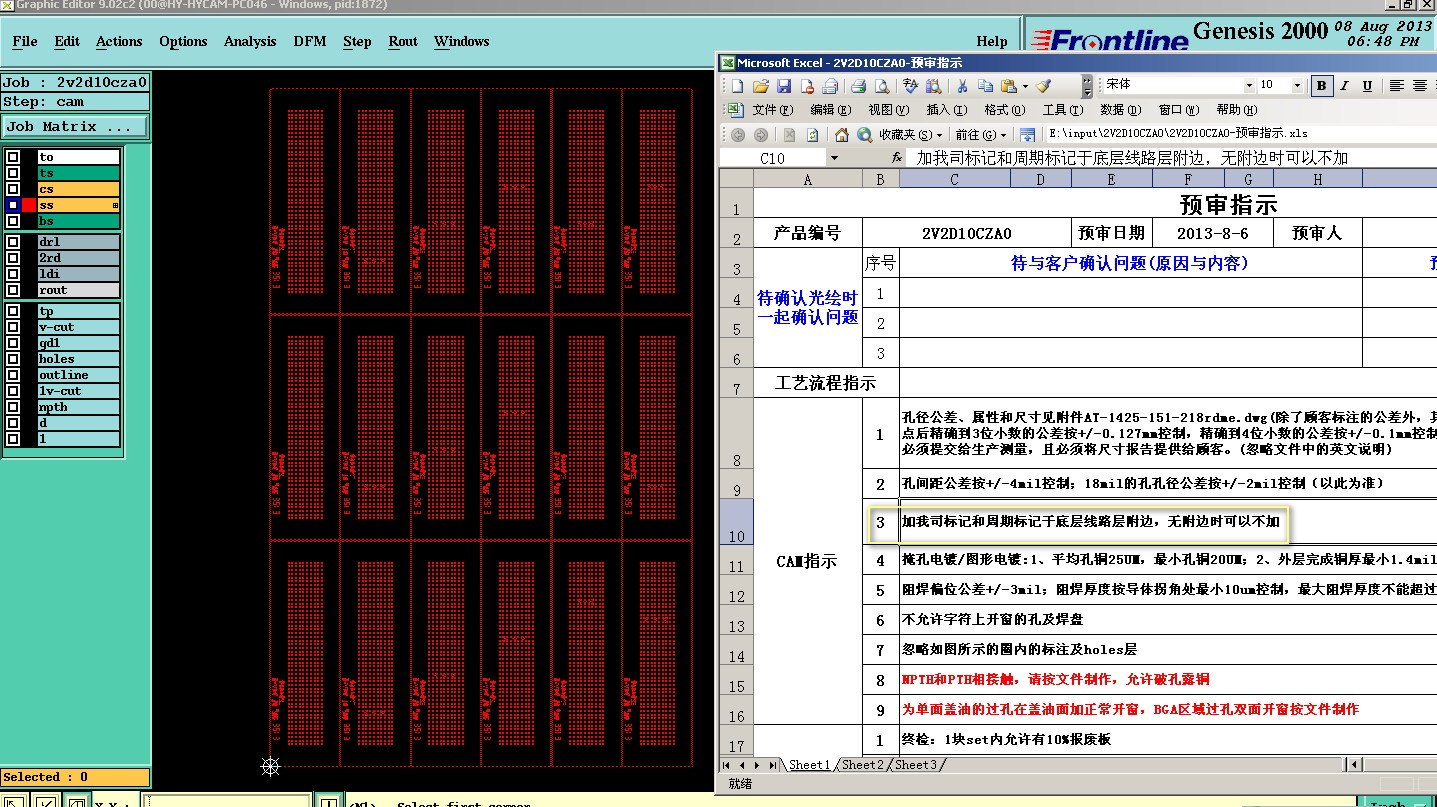The width and height of the screenshot is (1437, 807).
Task: Toggle the checkbox for layer drl
Action: [x=13, y=242]
